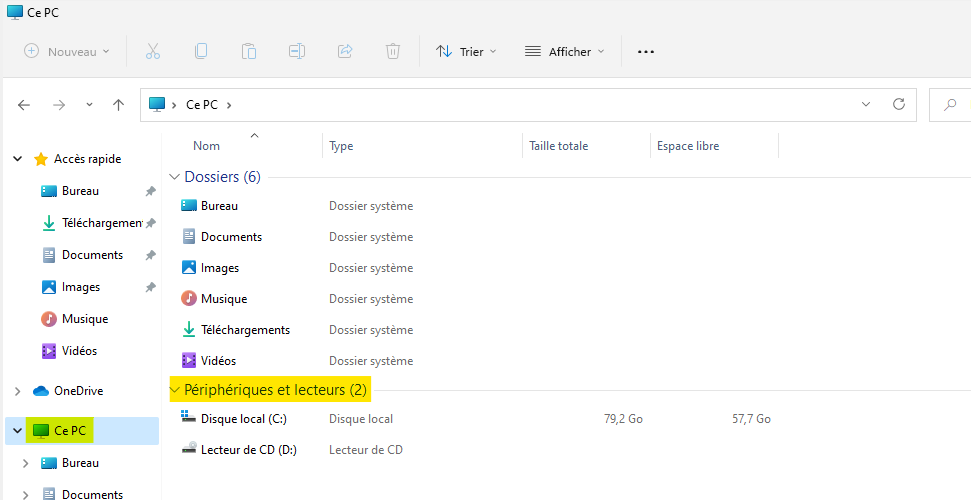Click the Delete trash bin icon
This screenshot has height=500, width=971.
(393, 51)
